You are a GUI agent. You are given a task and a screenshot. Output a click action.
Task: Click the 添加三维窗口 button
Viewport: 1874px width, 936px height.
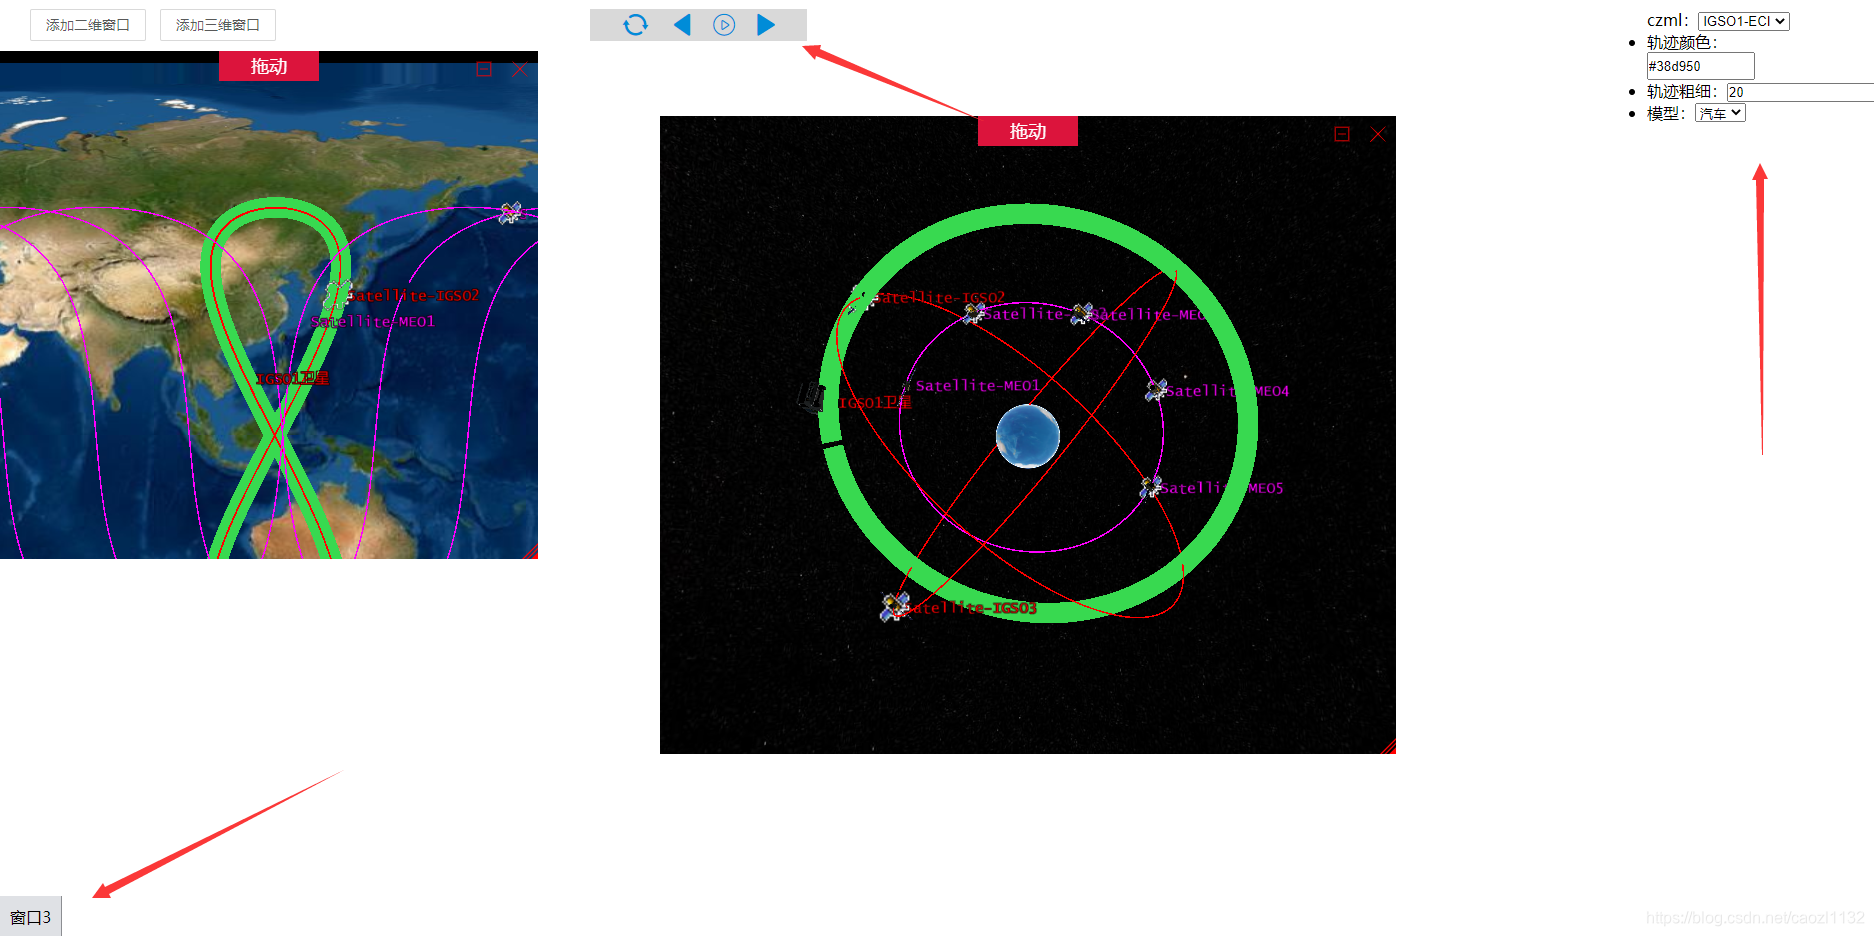tap(217, 24)
